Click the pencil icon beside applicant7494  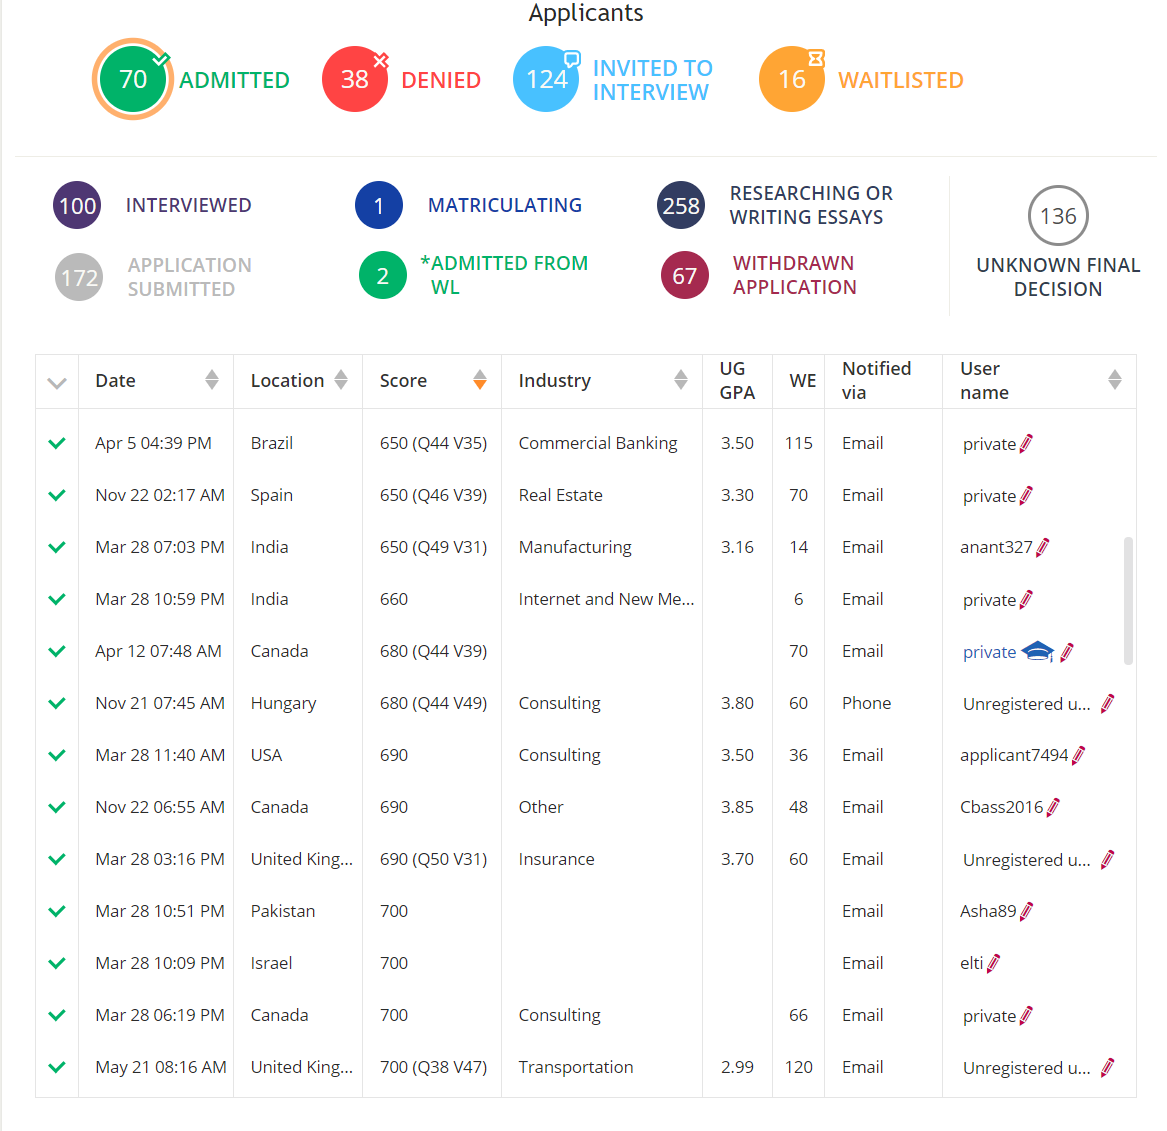point(1079,755)
